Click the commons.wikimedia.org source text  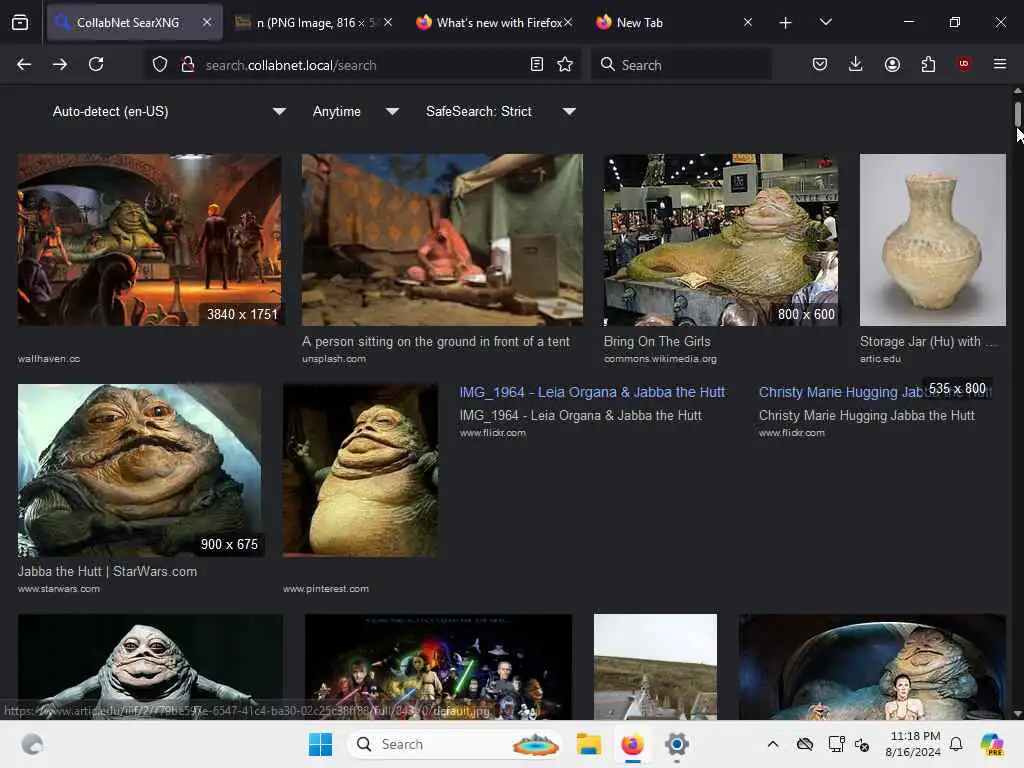point(660,359)
